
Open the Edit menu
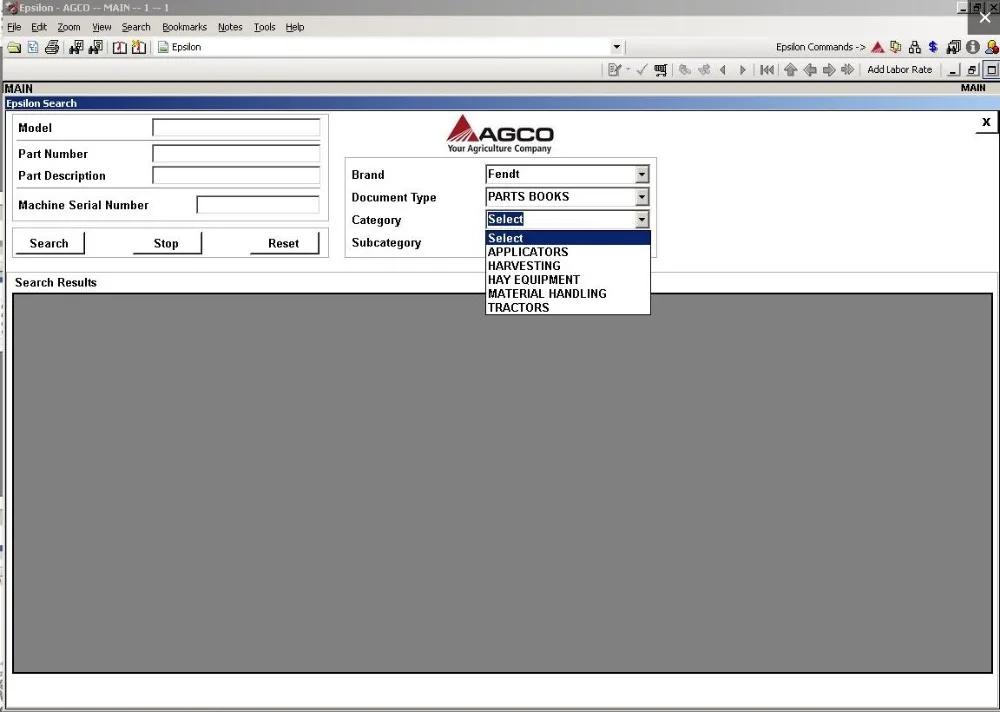(39, 27)
